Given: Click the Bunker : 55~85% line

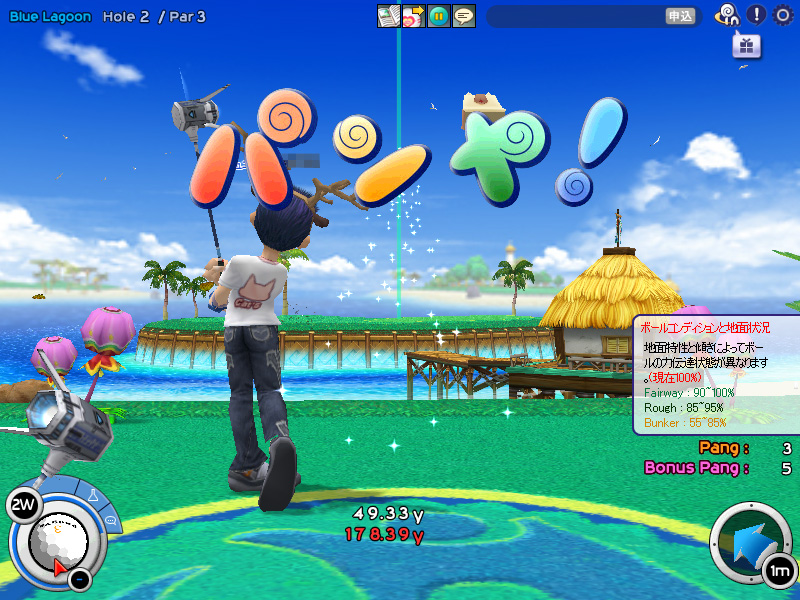Looking at the screenshot, I should pos(685,422).
